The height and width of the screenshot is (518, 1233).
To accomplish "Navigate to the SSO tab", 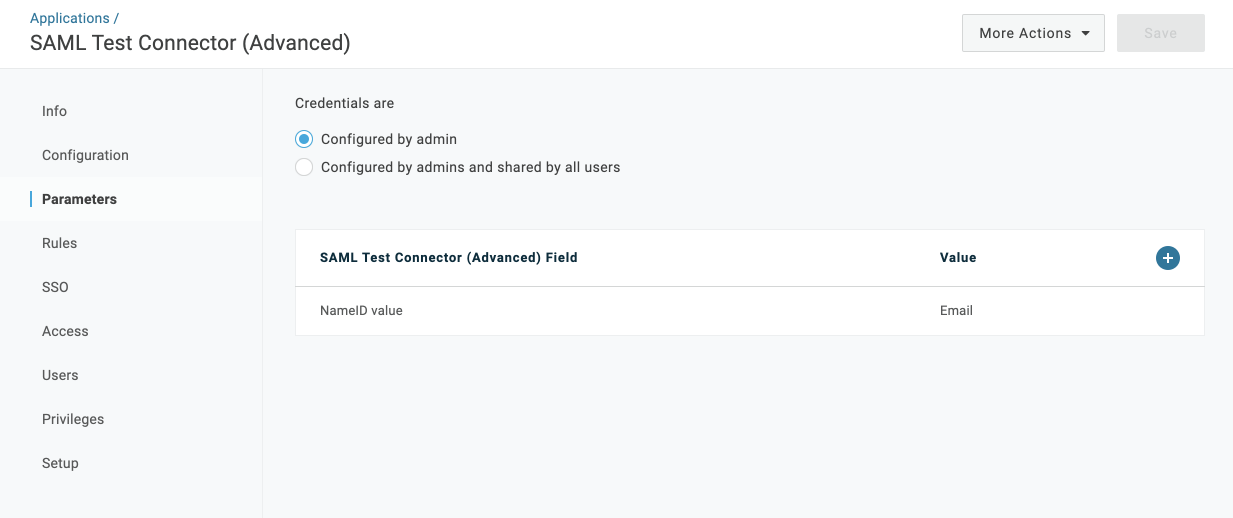I will [x=55, y=287].
